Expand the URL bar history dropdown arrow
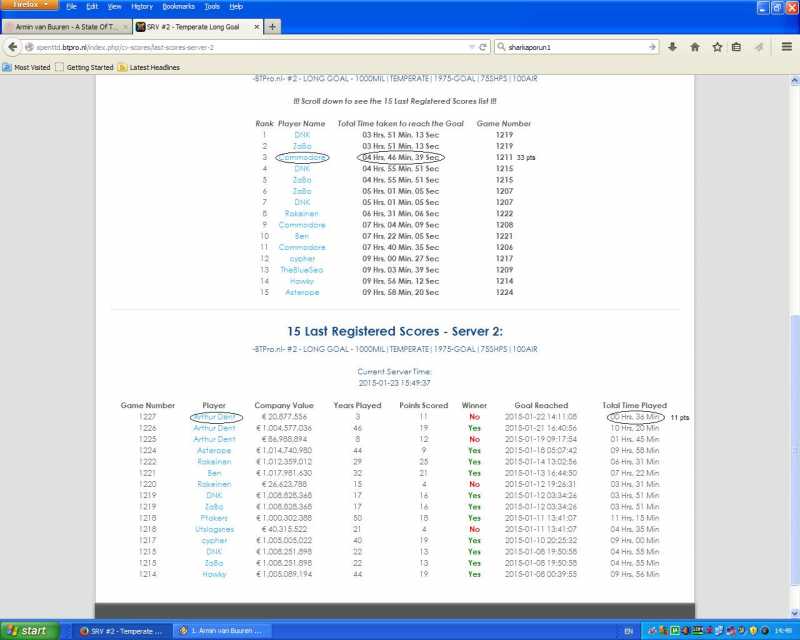 tap(471, 47)
